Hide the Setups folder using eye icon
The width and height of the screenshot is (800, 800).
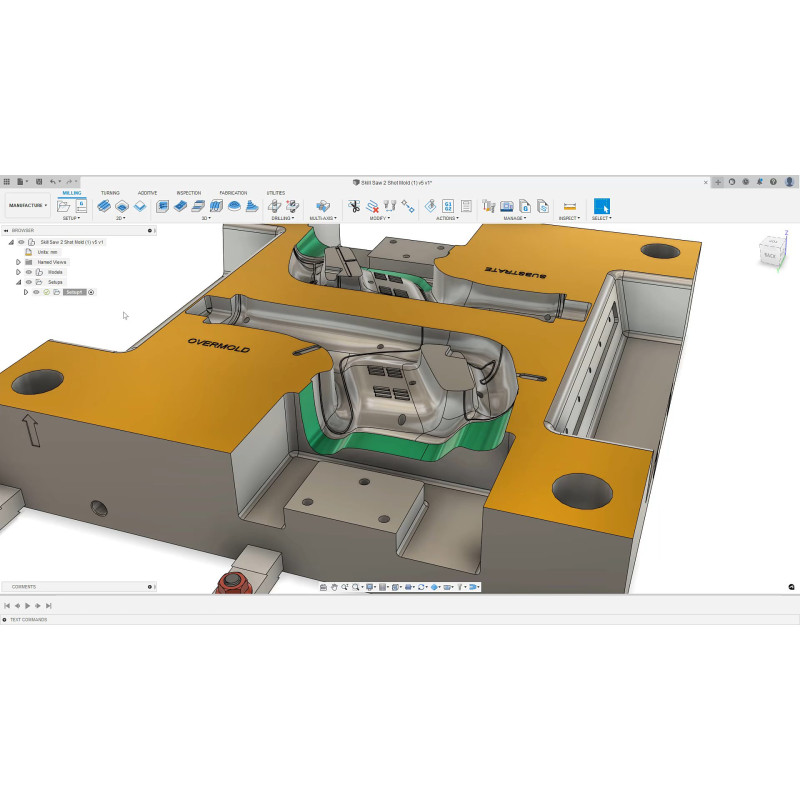[x=28, y=282]
